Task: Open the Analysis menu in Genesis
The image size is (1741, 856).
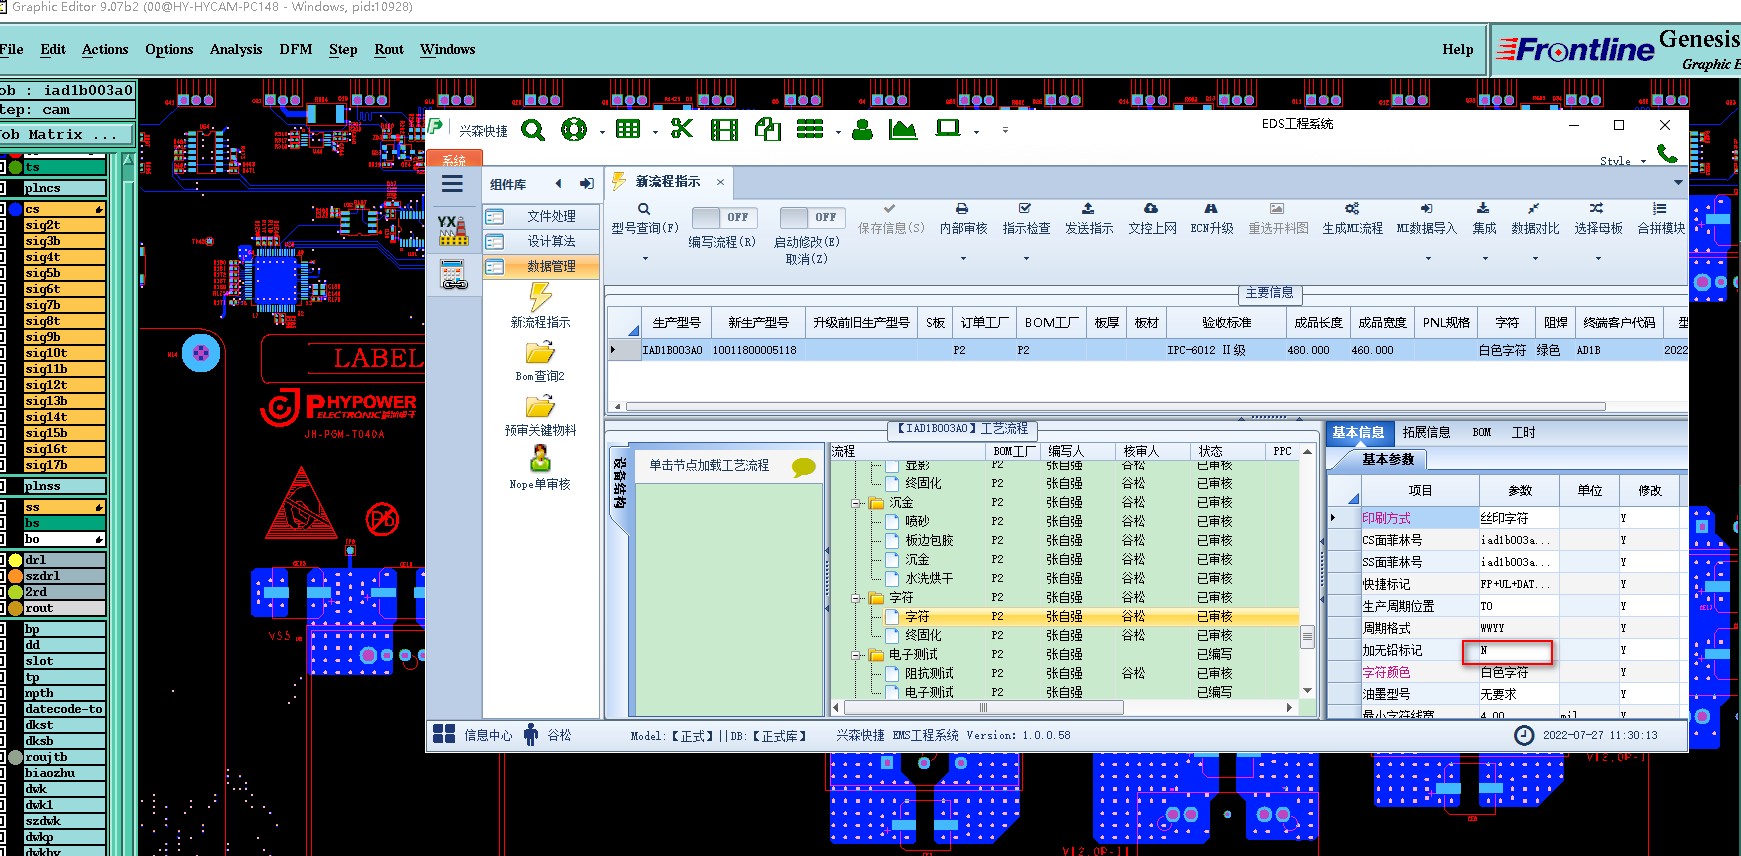Action: (236, 49)
